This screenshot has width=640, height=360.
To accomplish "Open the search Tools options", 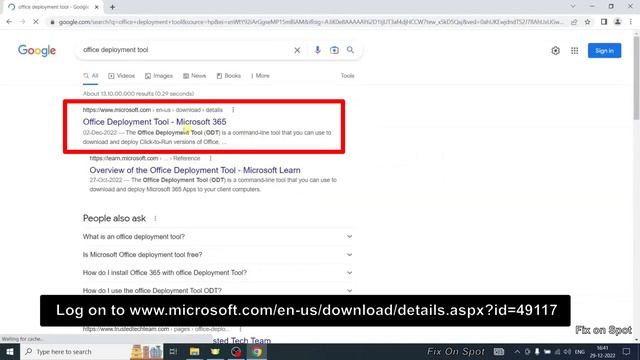I will pos(347,76).
